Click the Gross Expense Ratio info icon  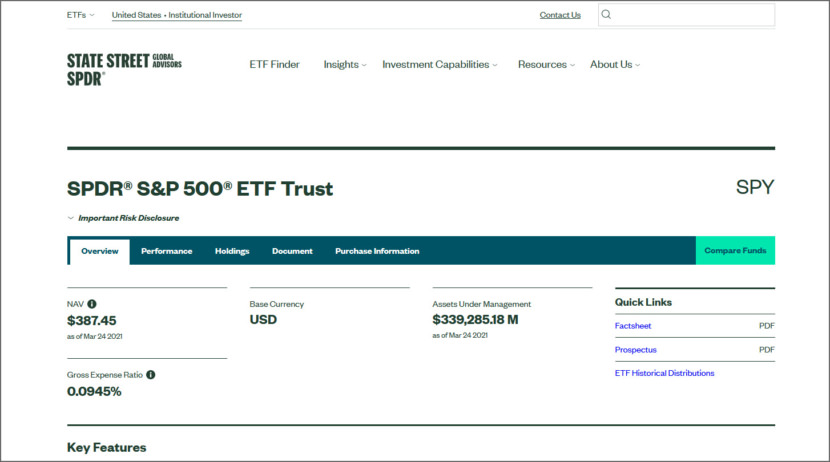coord(151,375)
